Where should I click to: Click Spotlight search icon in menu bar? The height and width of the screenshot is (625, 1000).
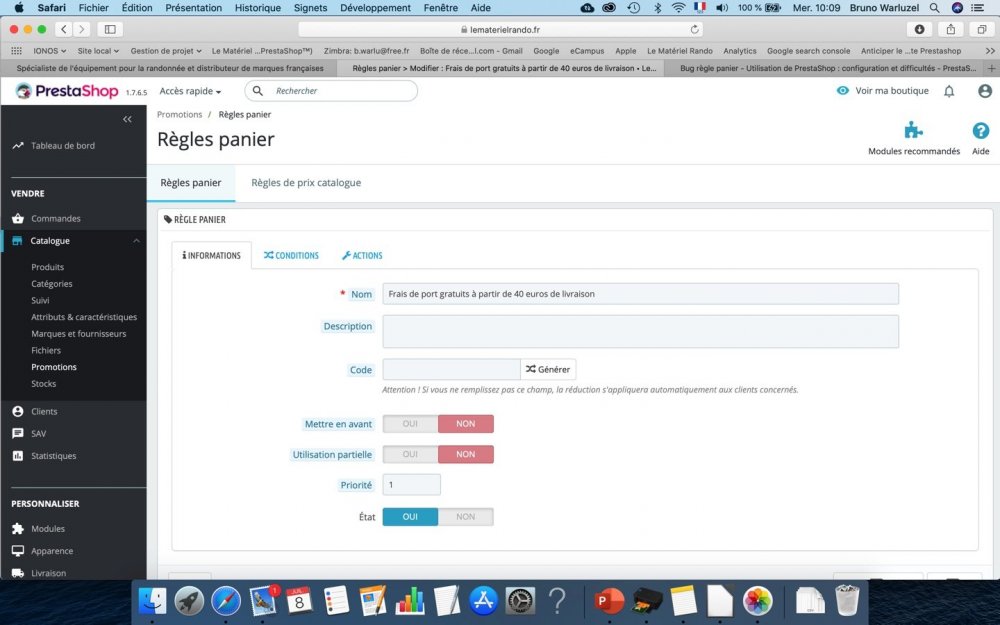coord(934,8)
